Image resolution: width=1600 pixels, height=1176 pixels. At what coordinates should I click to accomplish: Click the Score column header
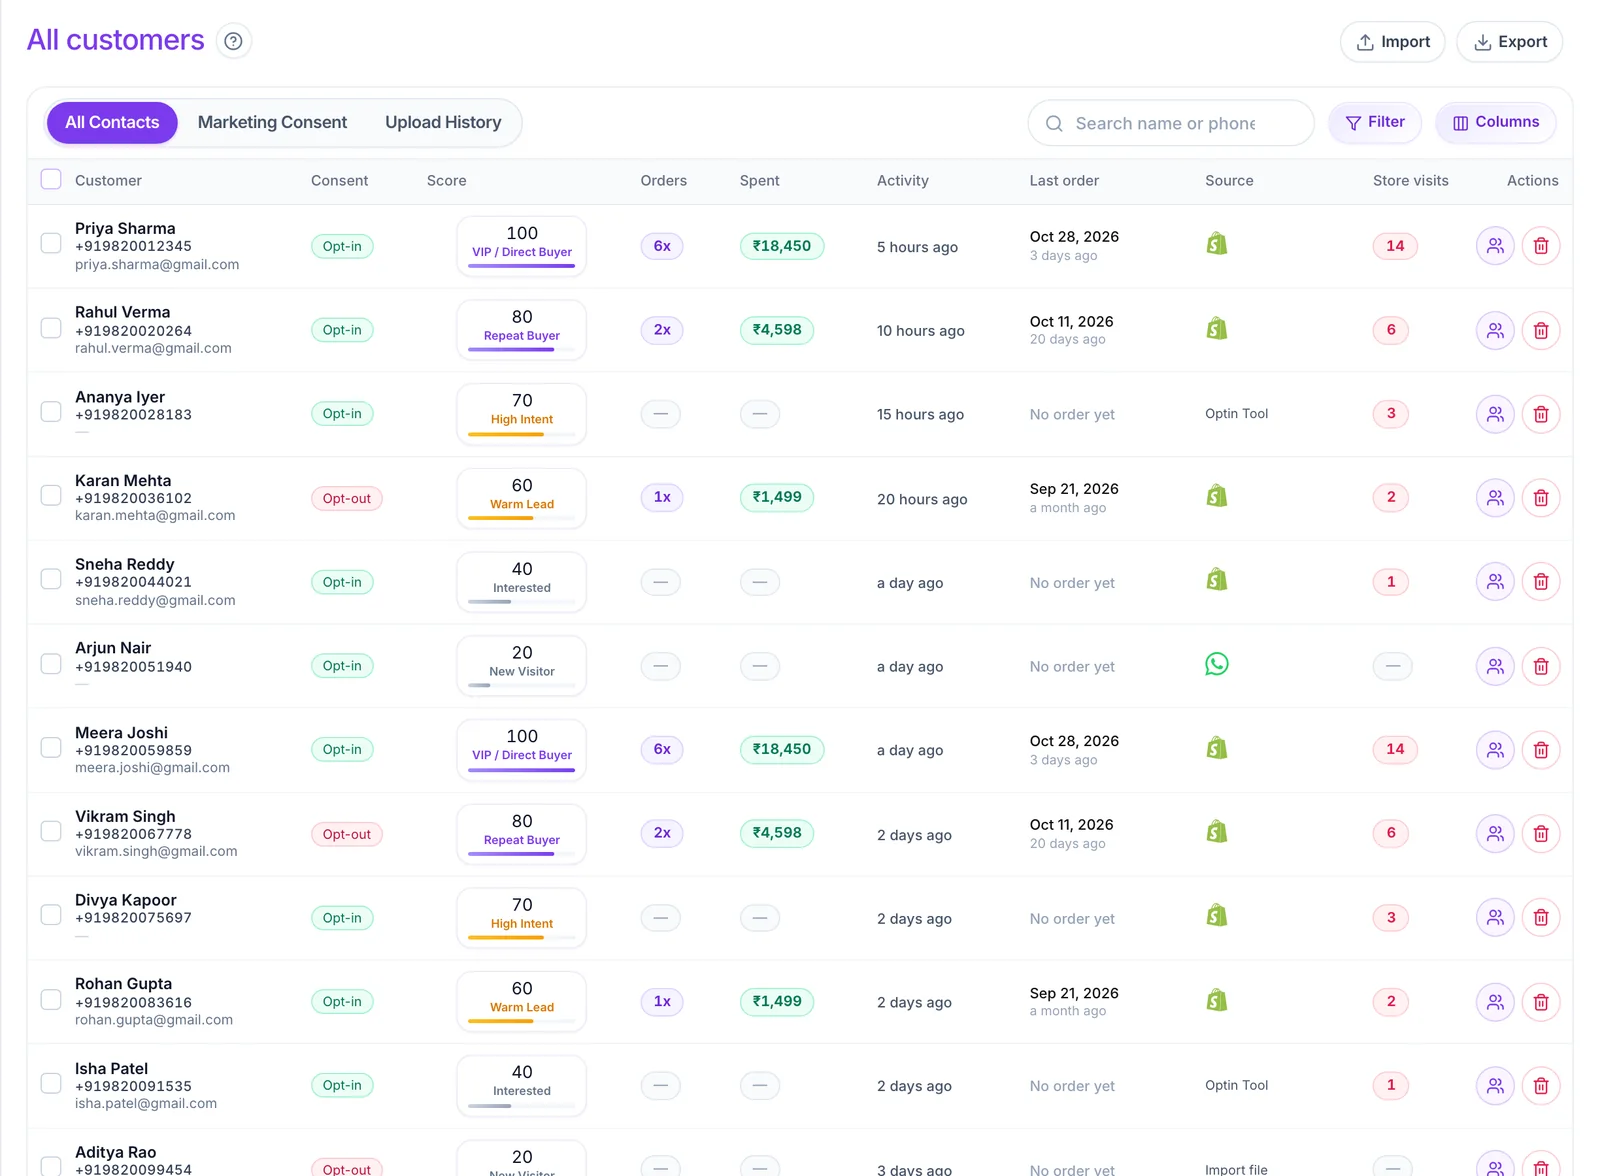(447, 181)
